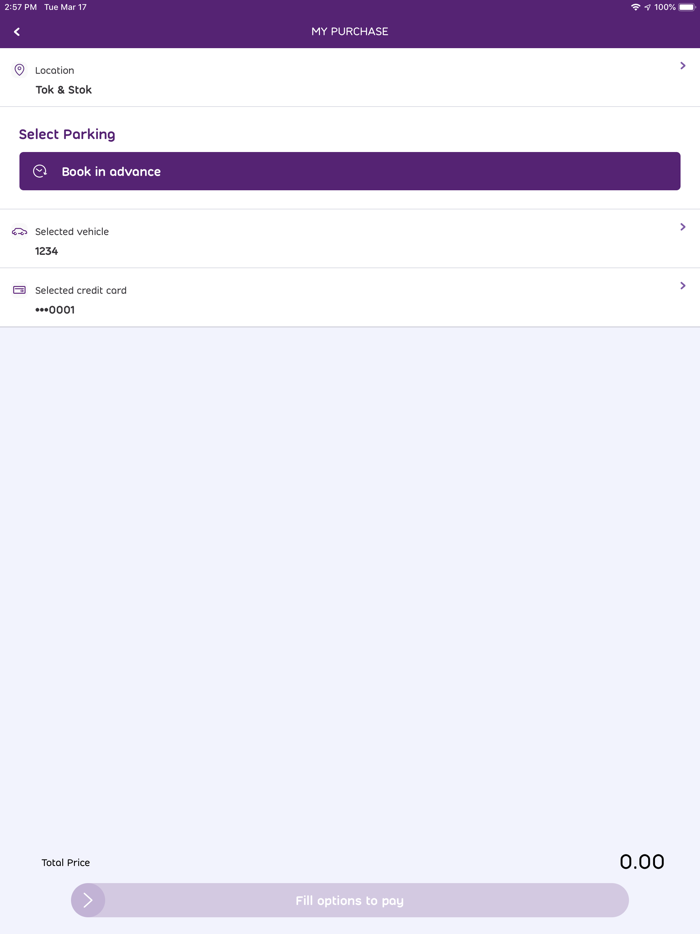Click the car icon beside Selected vehicle

(x=19, y=231)
